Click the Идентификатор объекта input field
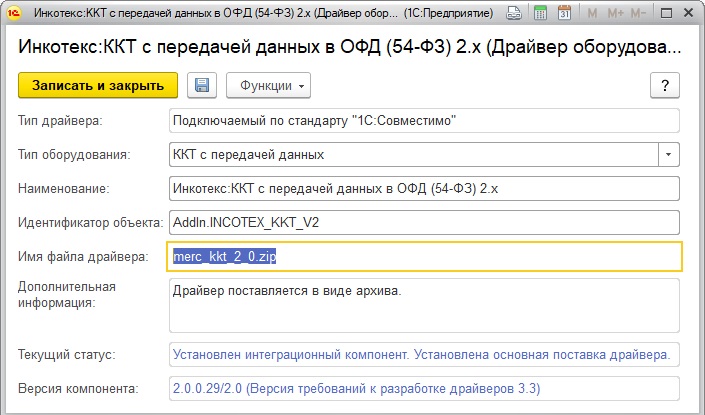 tap(424, 223)
